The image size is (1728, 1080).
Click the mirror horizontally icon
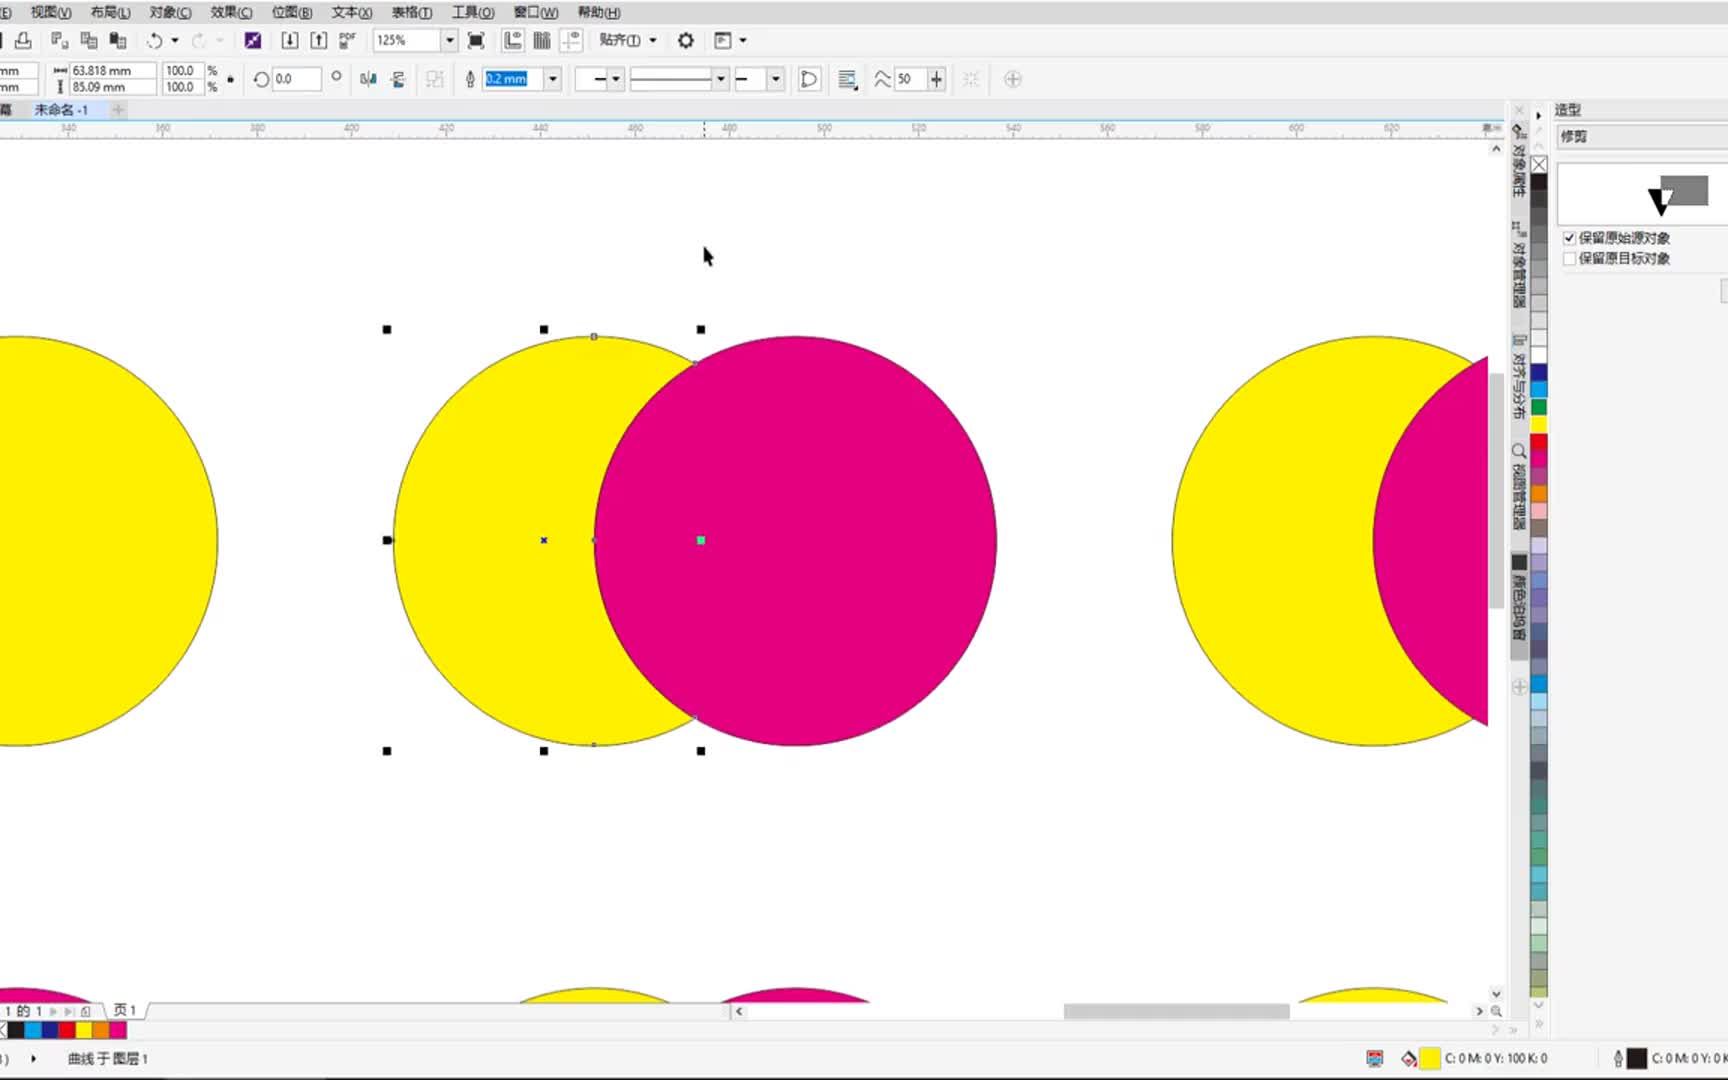368,79
